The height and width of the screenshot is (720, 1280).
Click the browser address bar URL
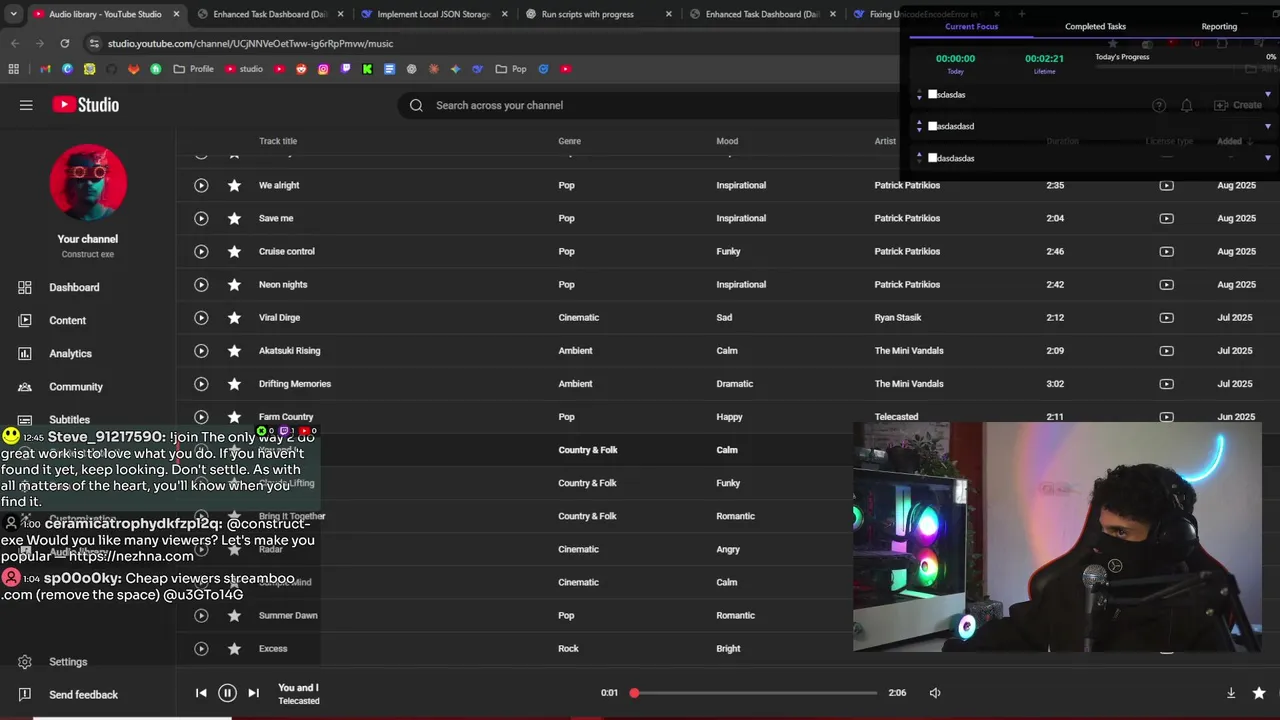[250, 43]
